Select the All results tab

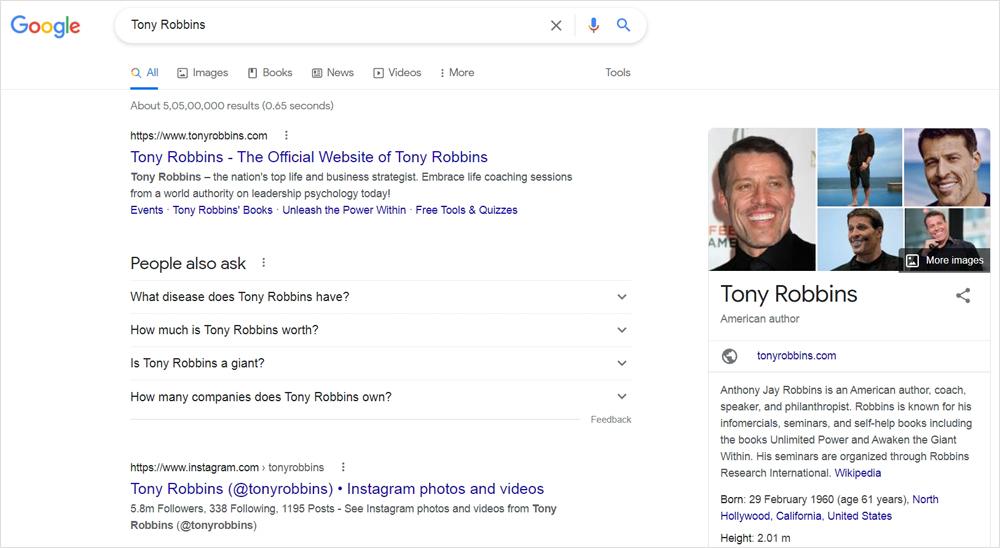(x=145, y=73)
